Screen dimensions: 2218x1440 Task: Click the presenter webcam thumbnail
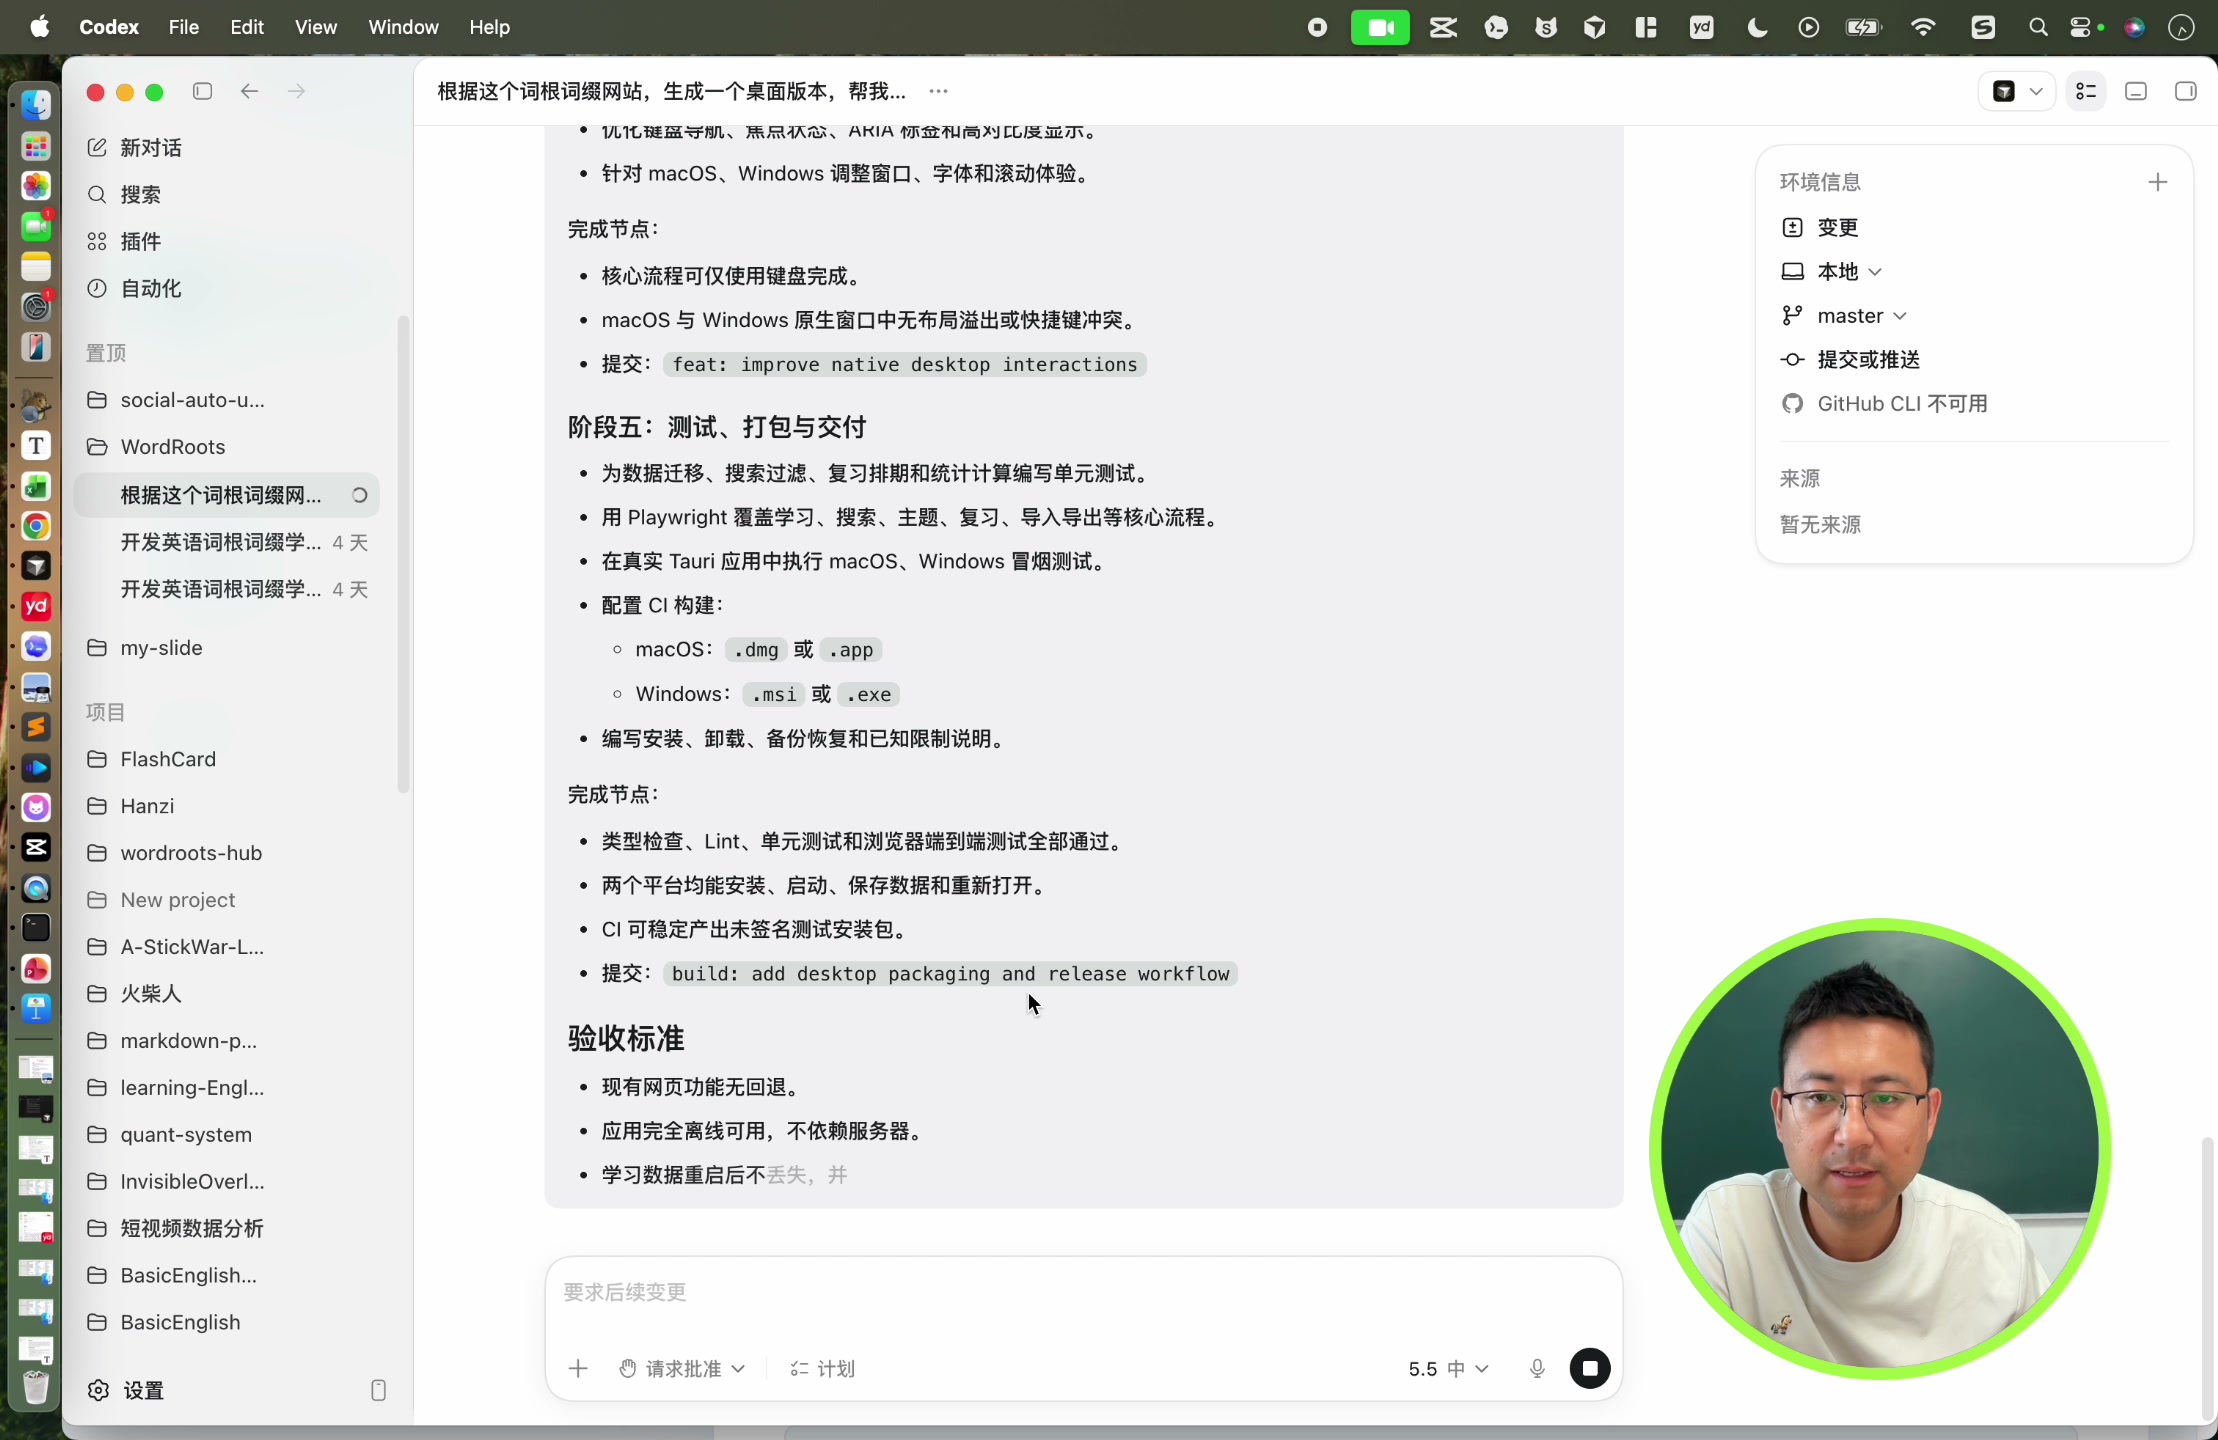click(1880, 1148)
